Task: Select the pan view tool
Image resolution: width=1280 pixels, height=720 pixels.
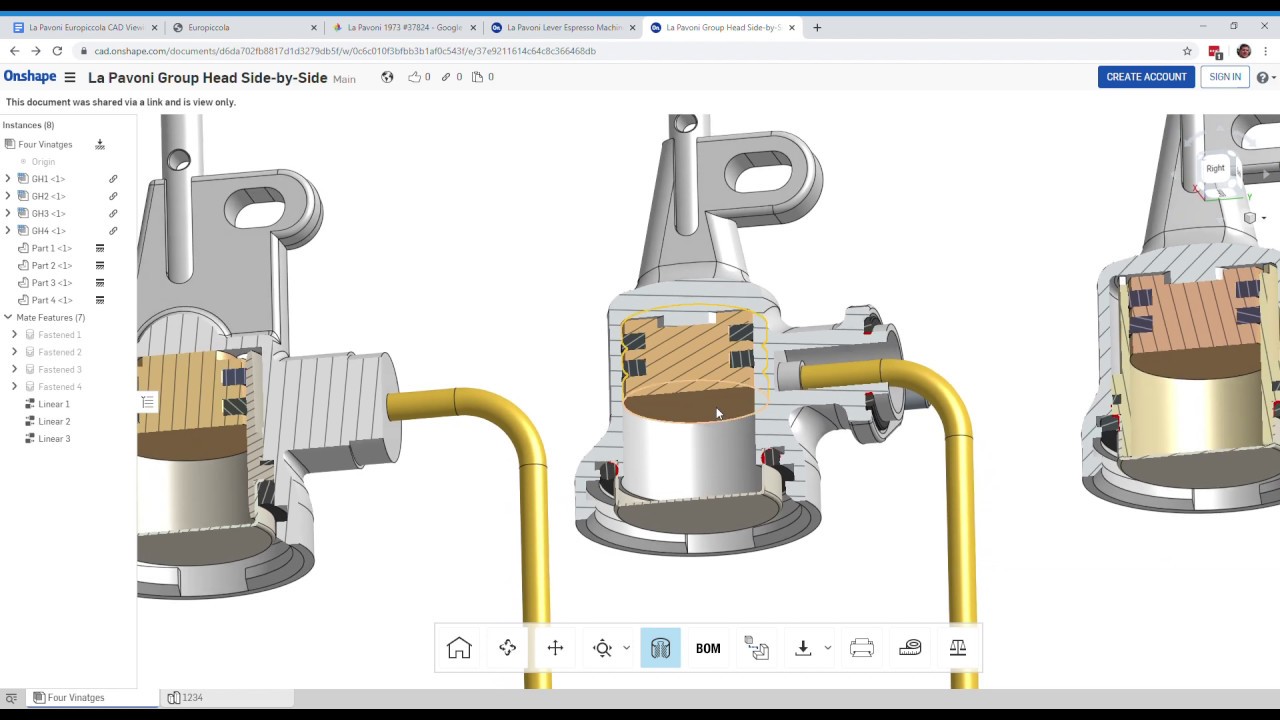Action: click(555, 648)
